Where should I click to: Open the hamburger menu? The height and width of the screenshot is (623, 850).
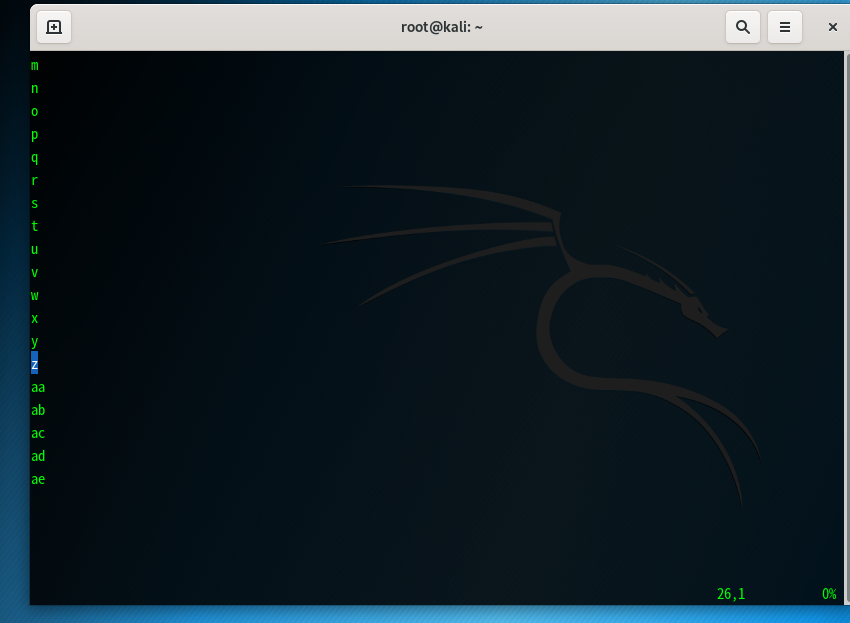(x=784, y=27)
